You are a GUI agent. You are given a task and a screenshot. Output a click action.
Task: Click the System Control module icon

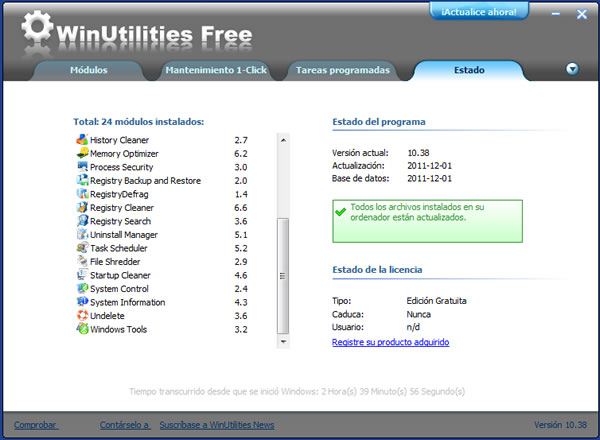coord(82,288)
